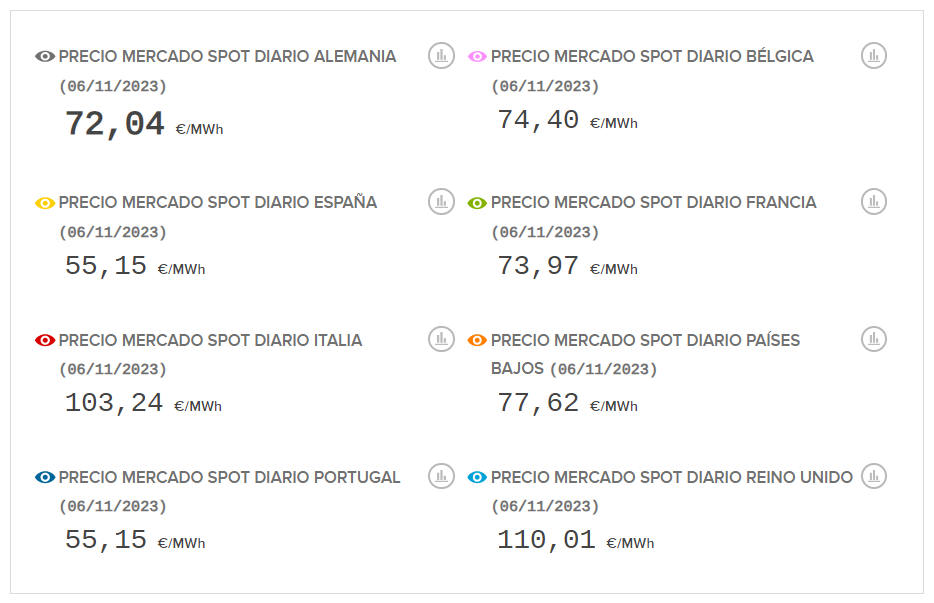Toggle dark blue eye for Portugal series
The image size is (934, 603).
click(x=45, y=478)
